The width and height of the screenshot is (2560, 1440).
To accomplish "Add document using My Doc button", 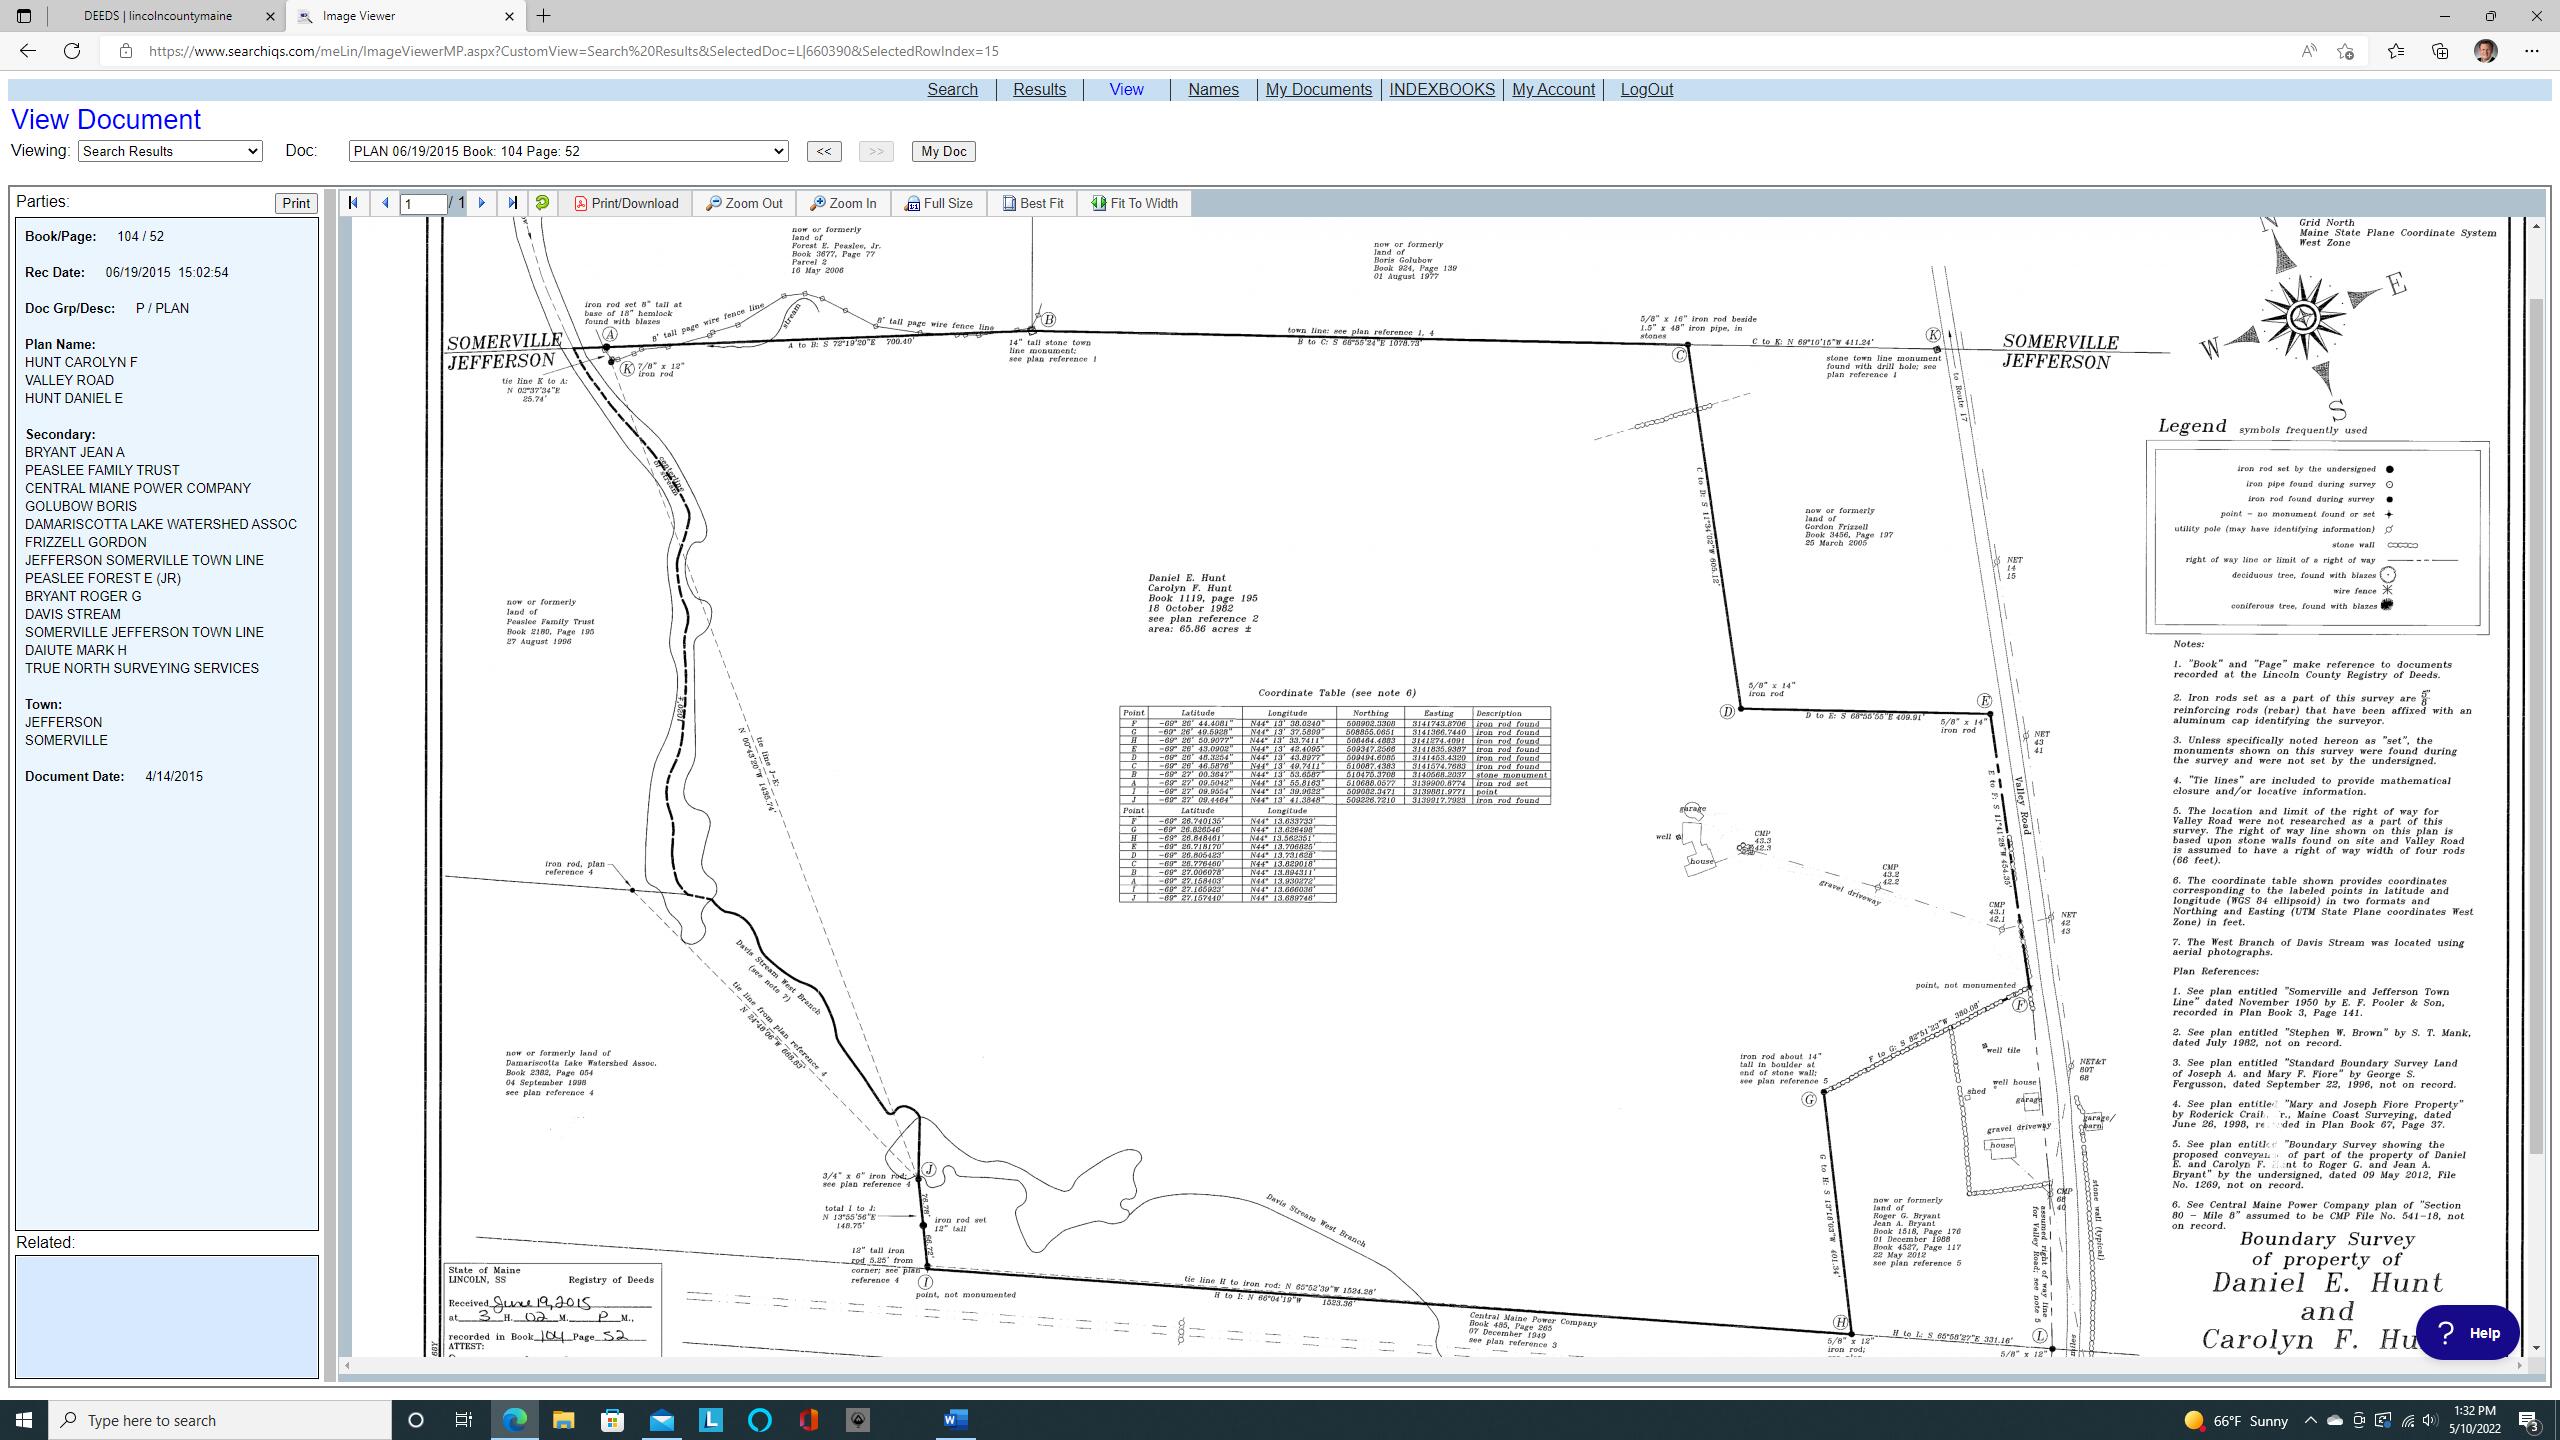I will (943, 151).
